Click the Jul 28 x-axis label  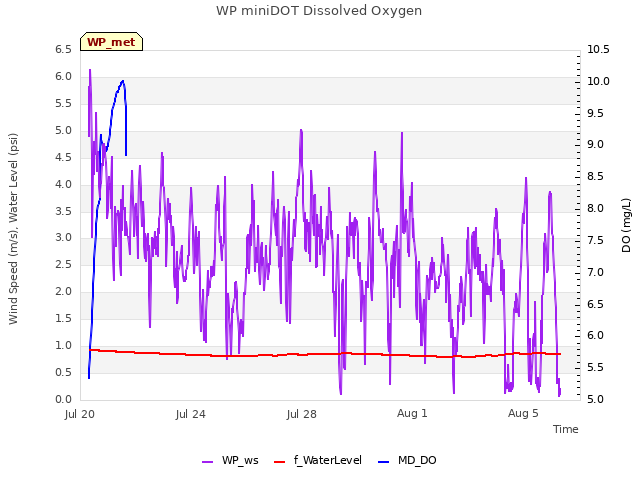pyautogui.click(x=302, y=414)
